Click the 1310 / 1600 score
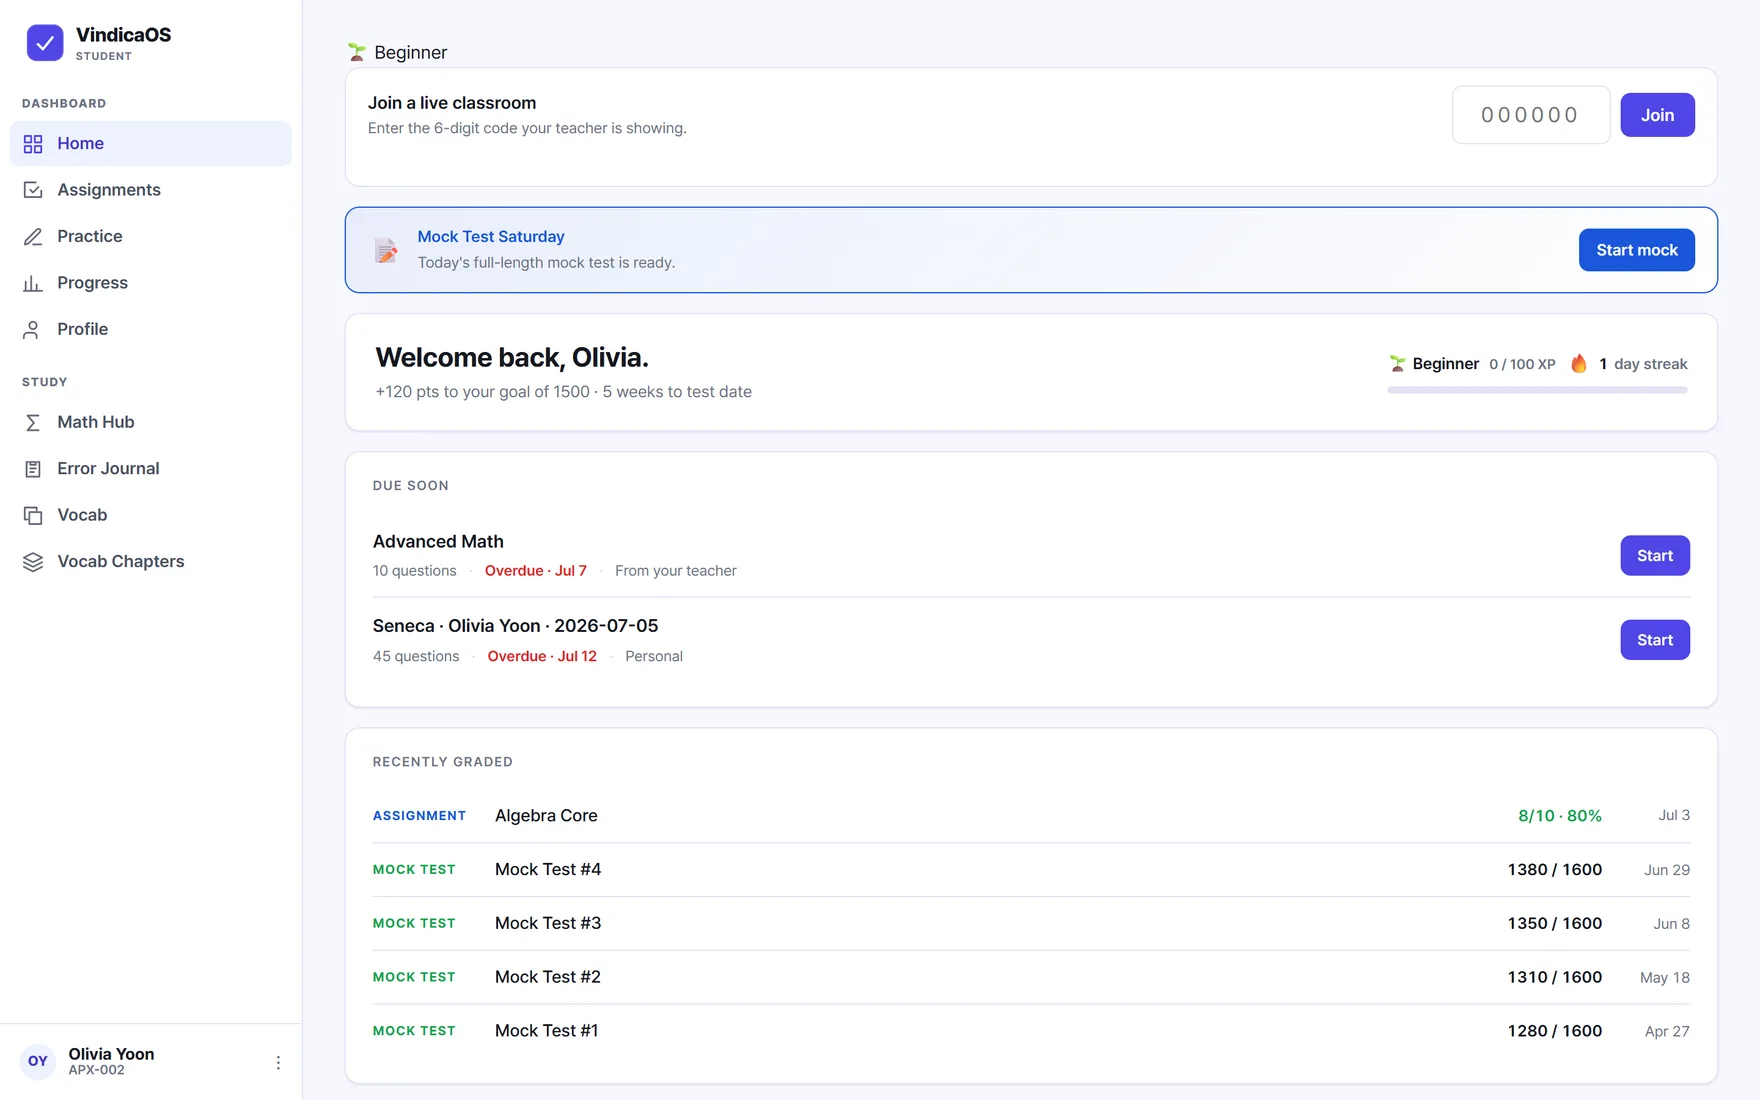The height and width of the screenshot is (1100, 1760). click(x=1555, y=977)
